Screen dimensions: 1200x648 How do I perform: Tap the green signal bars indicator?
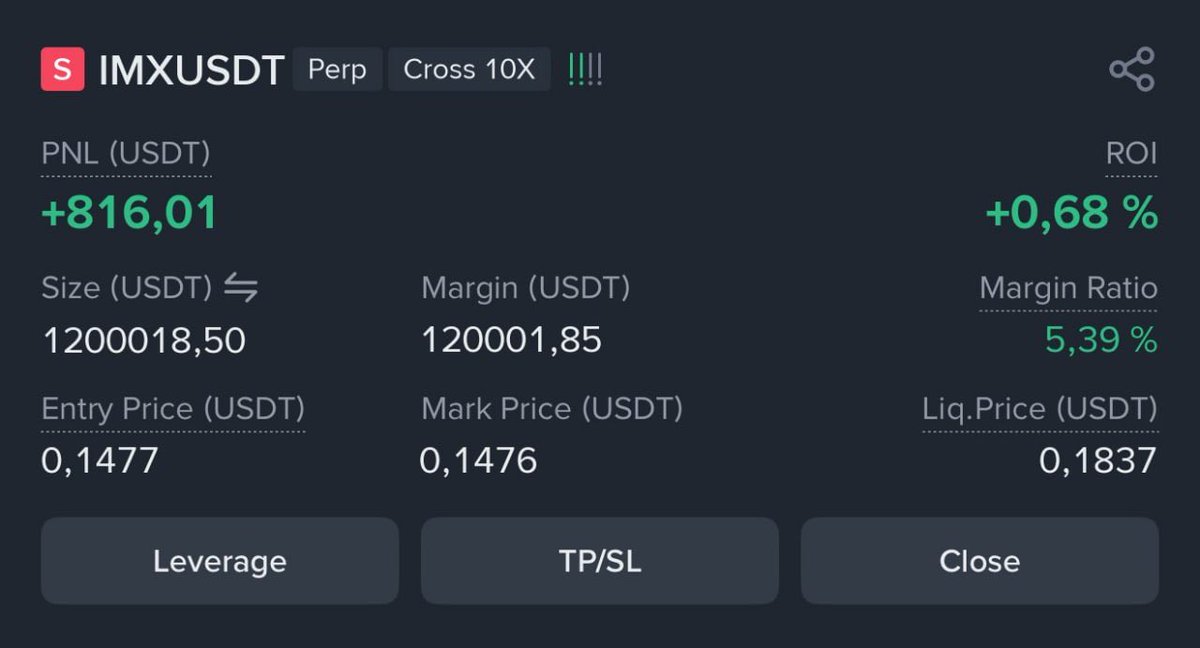tap(585, 70)
